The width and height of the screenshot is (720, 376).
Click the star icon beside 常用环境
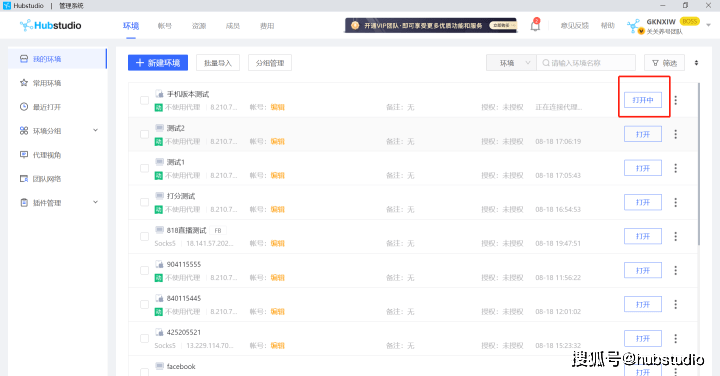[24, 83]
